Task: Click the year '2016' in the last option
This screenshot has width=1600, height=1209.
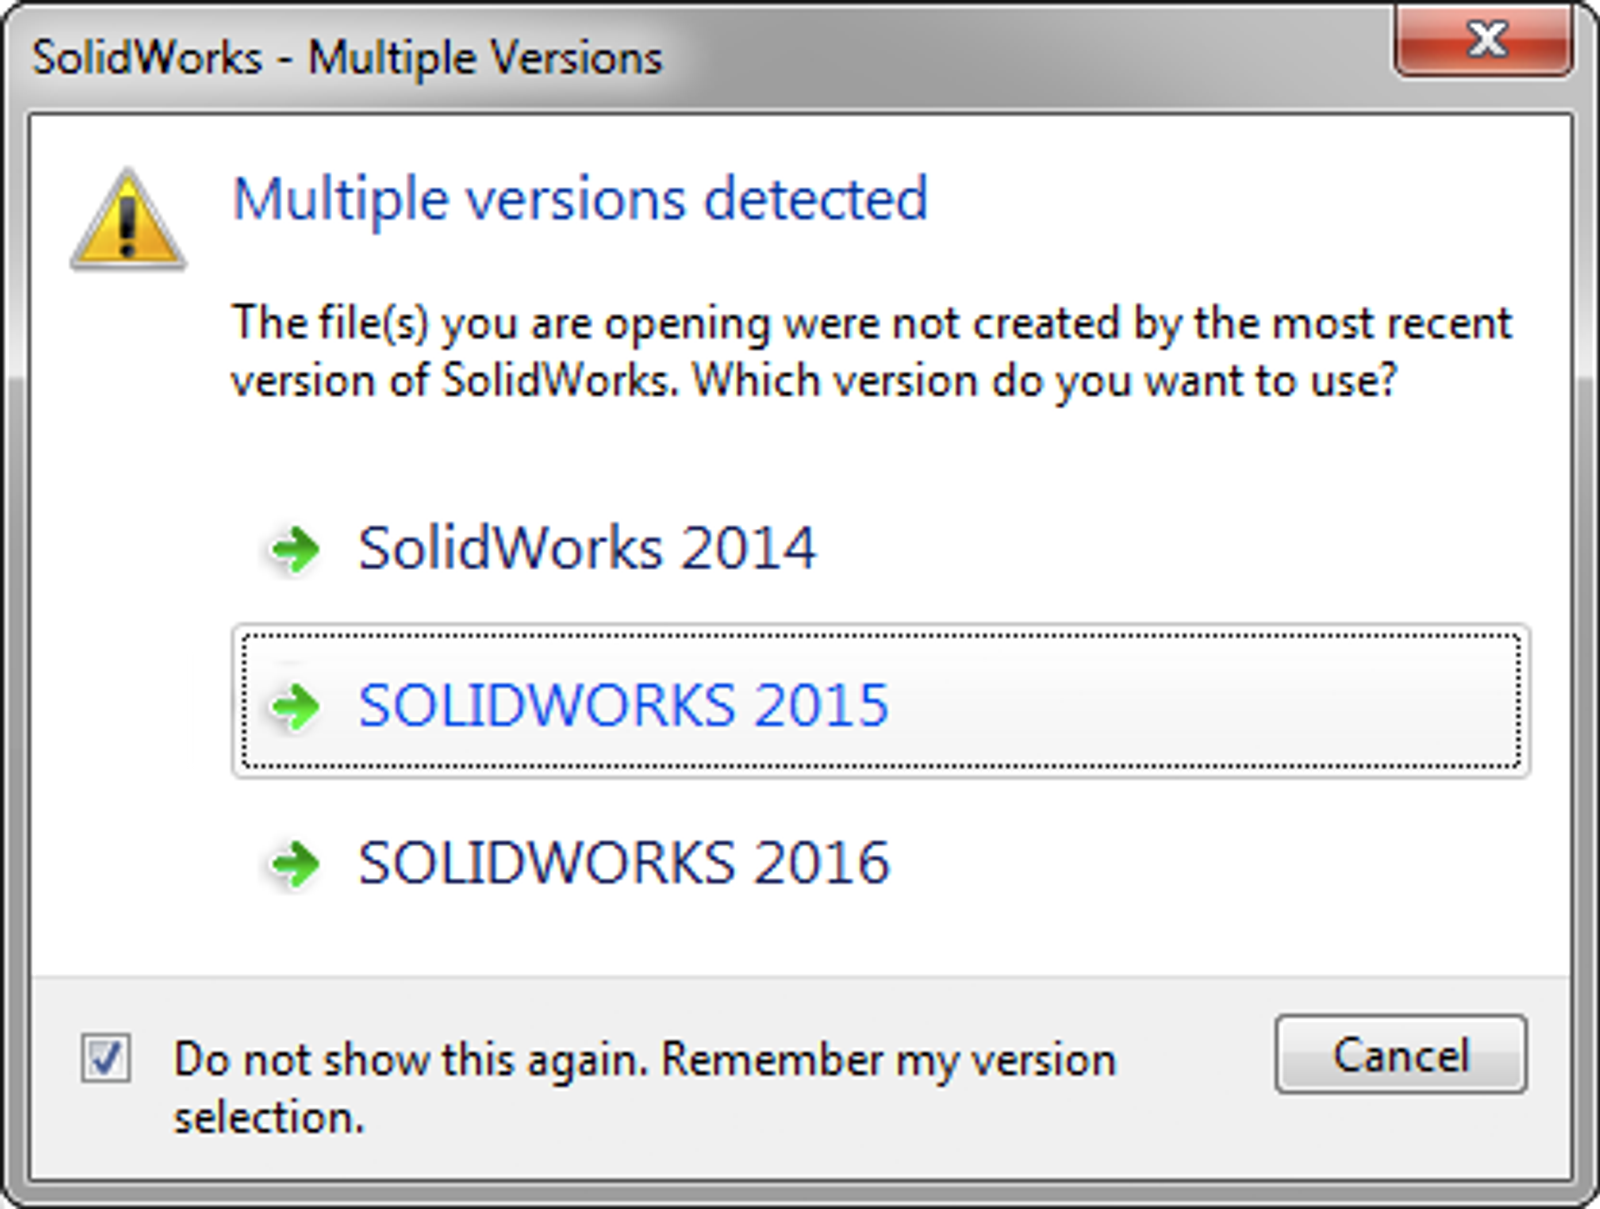Action: (x=820, y=862)
